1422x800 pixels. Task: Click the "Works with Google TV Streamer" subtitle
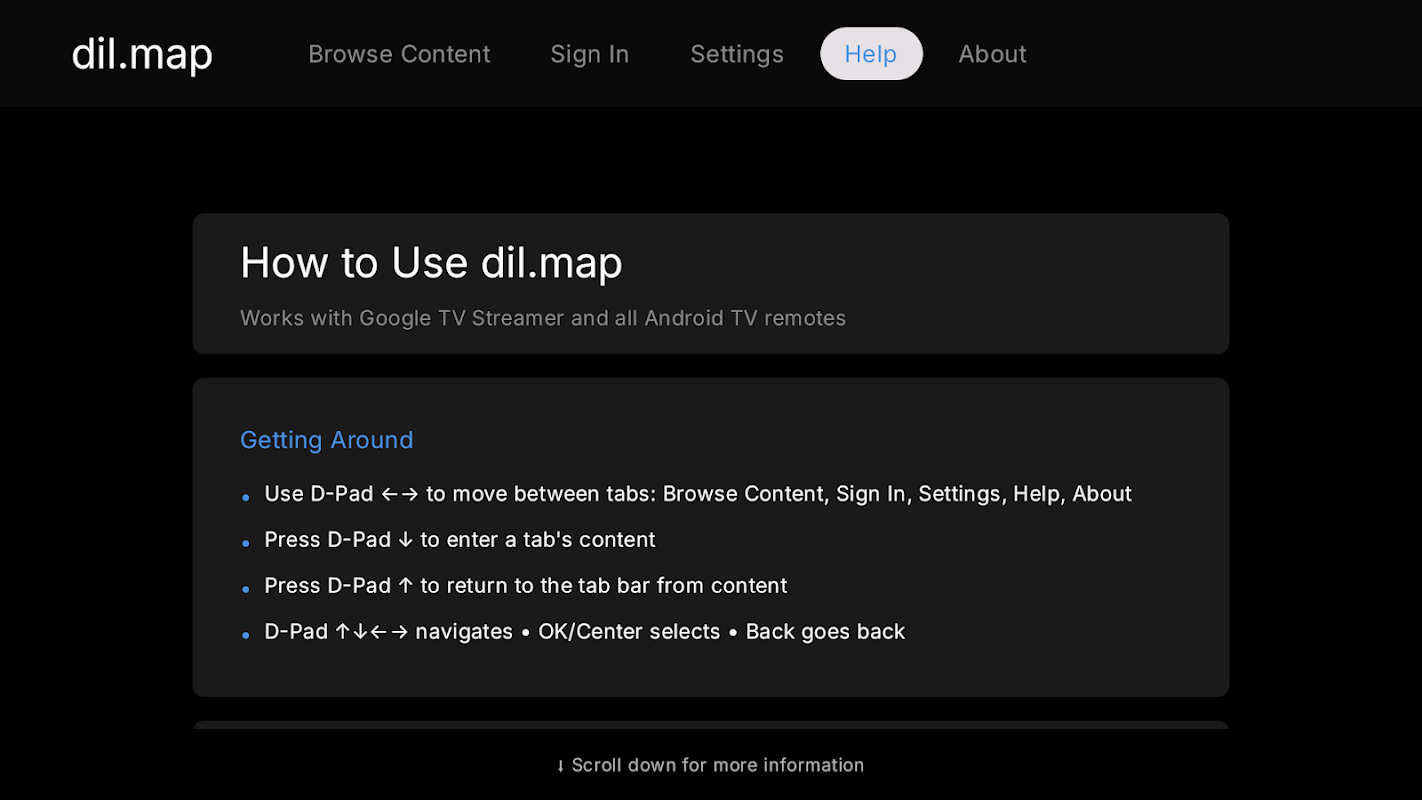point(543,318)
